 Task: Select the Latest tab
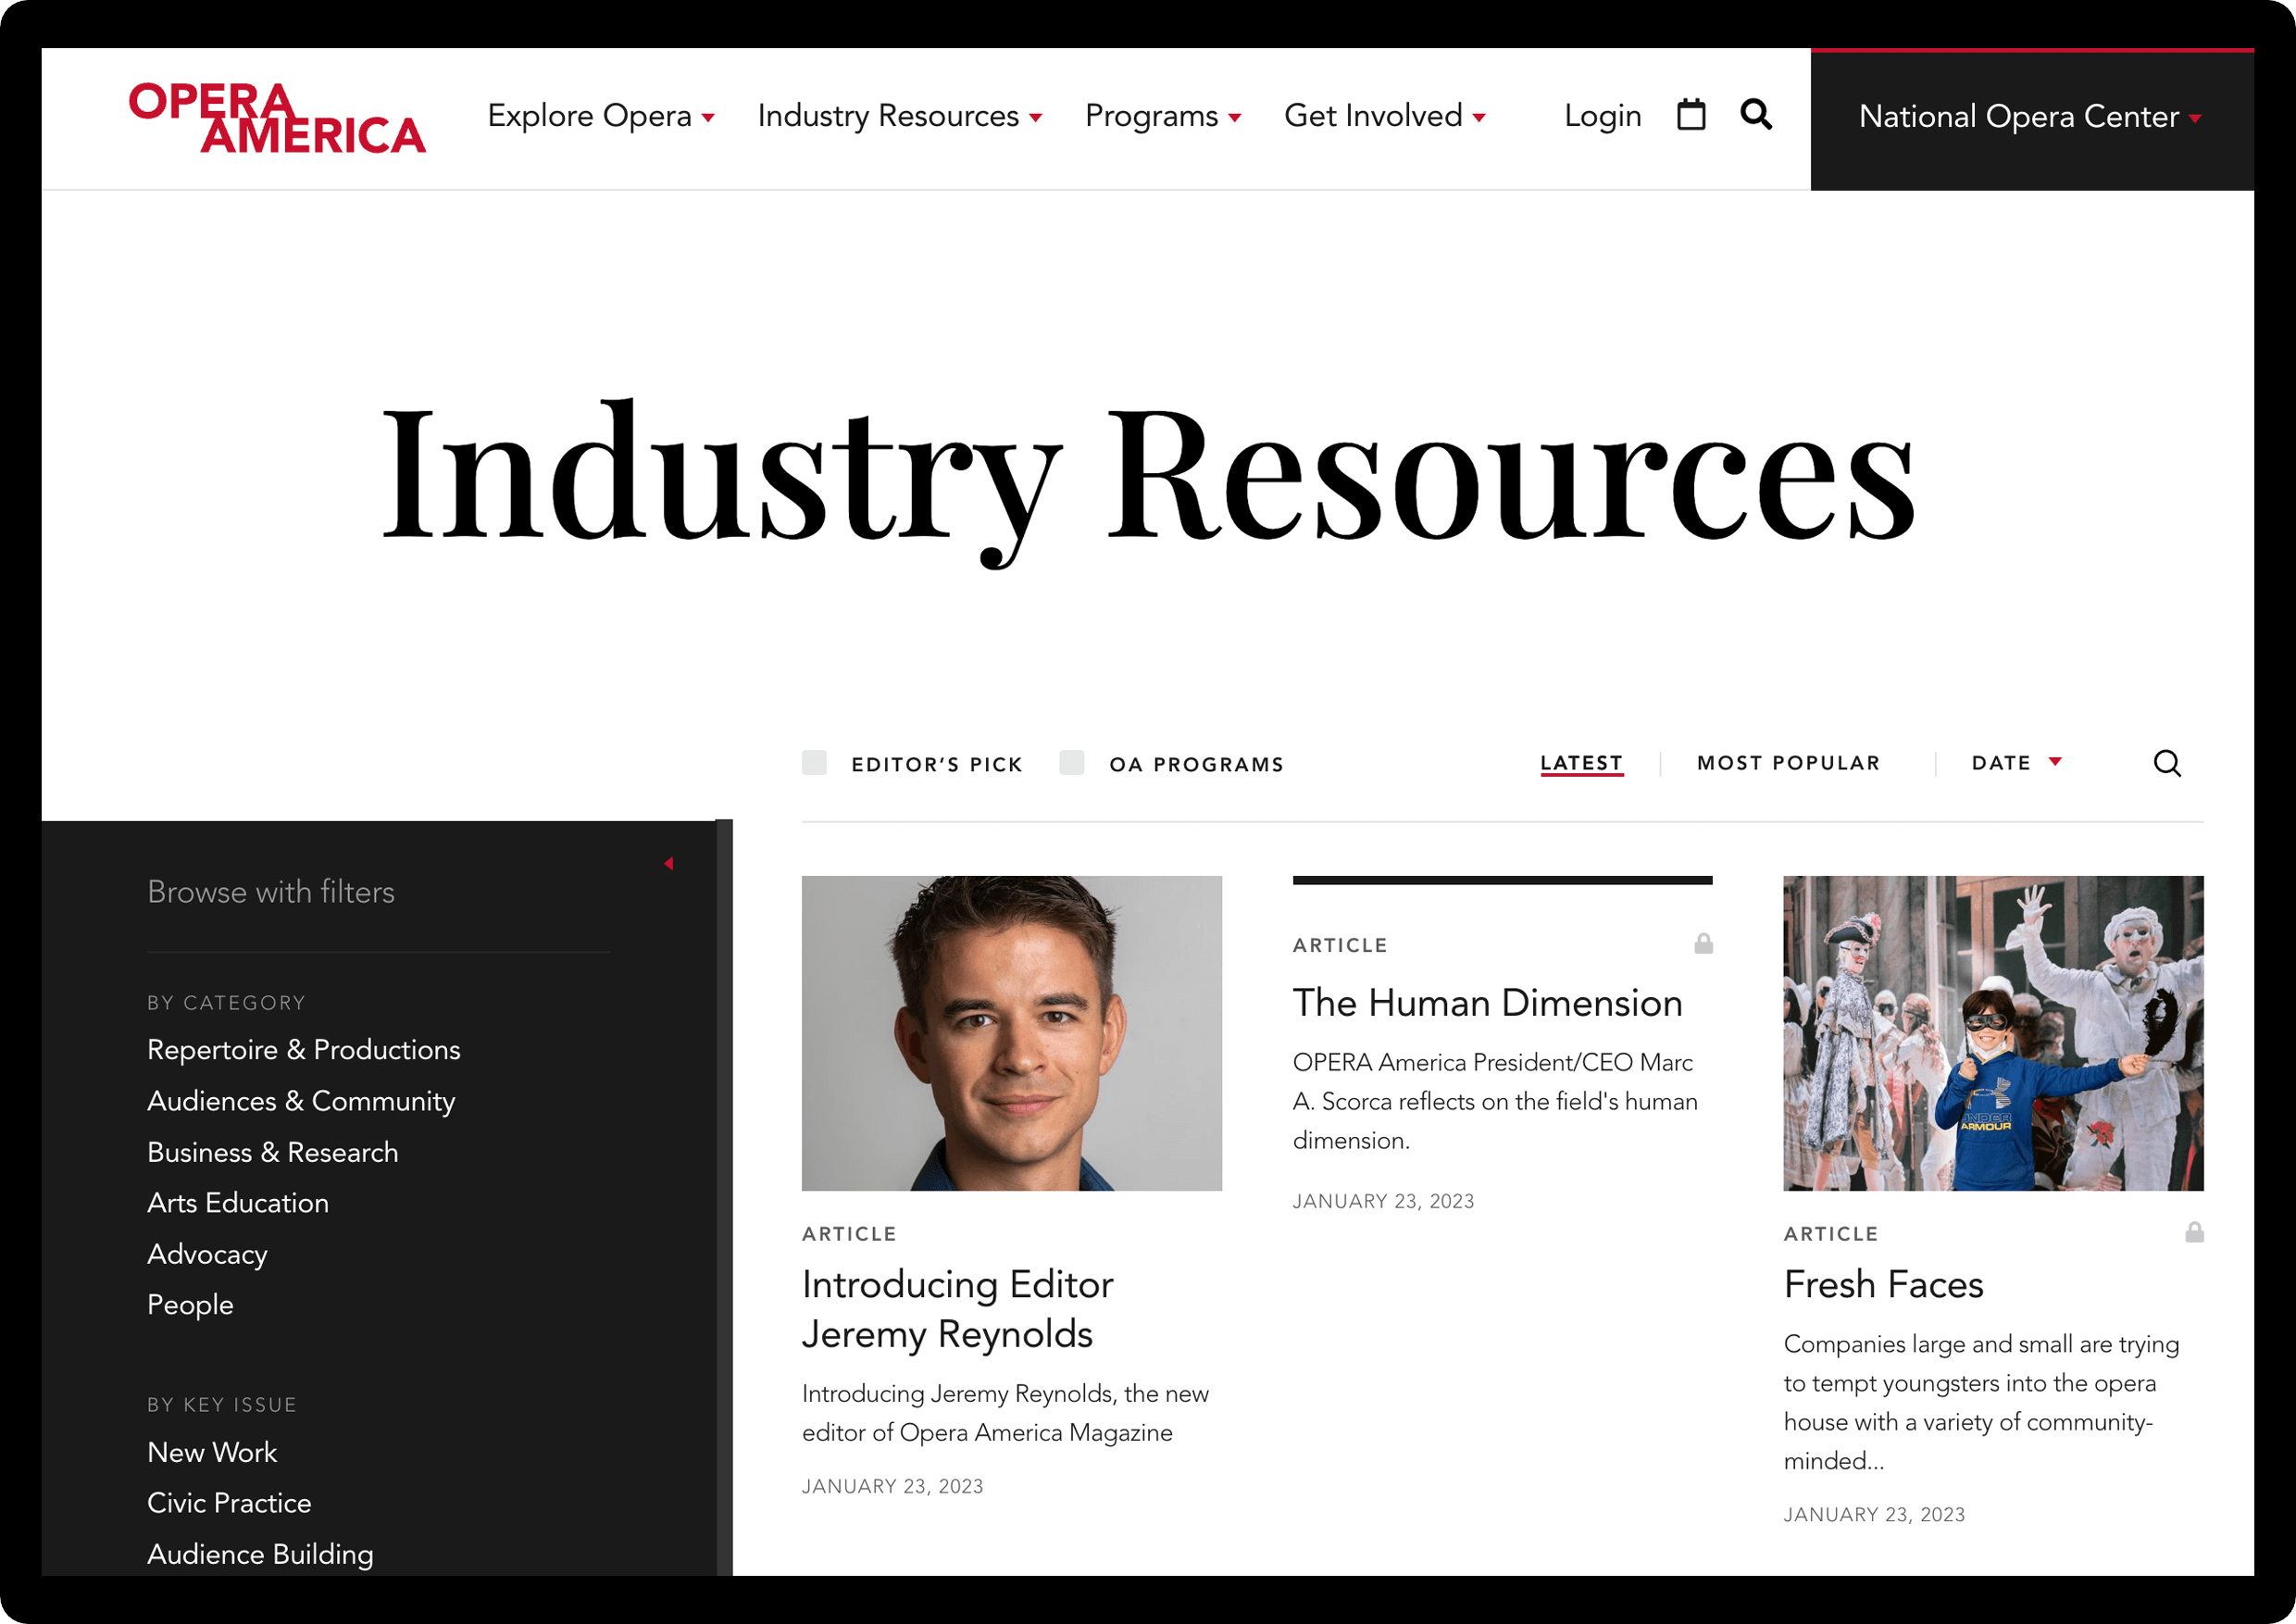coord(1581,762)
